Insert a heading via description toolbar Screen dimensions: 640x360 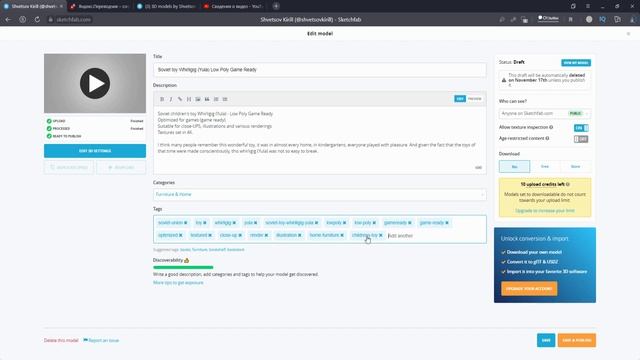[x=189, y=99]
